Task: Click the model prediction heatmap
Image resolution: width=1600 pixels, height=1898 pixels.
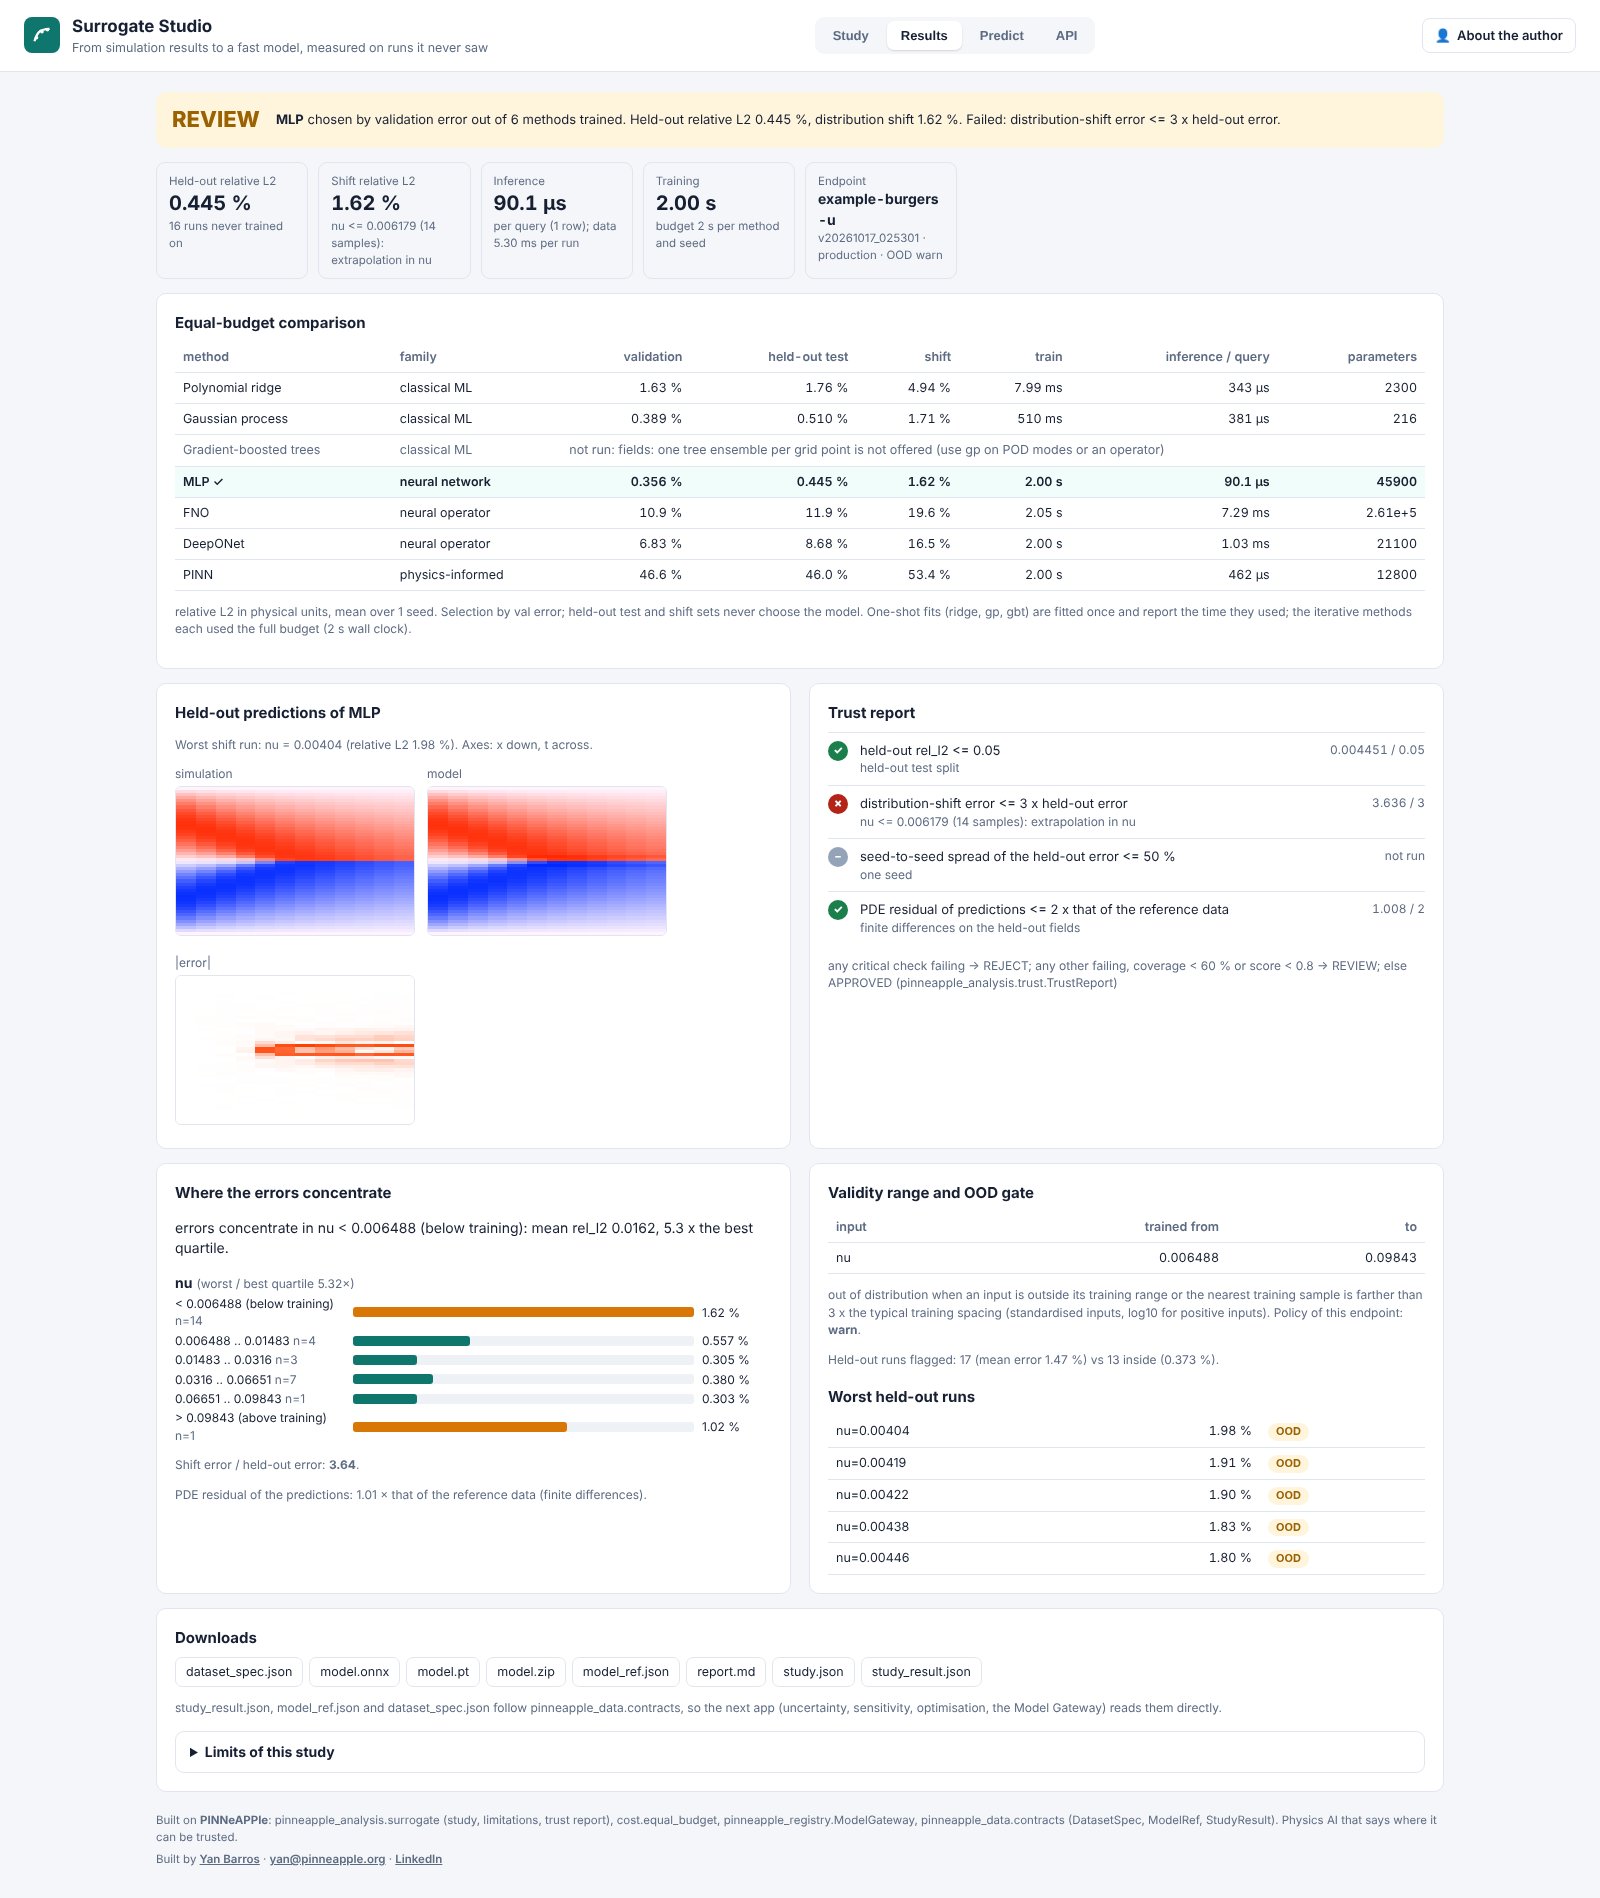Action: (547, 861)
